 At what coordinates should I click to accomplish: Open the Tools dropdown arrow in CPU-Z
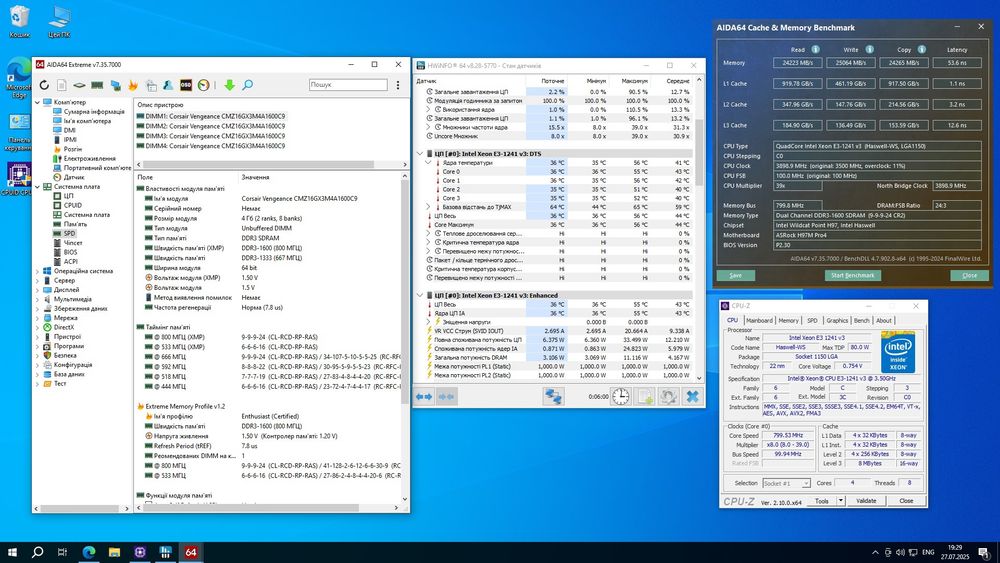841,501
